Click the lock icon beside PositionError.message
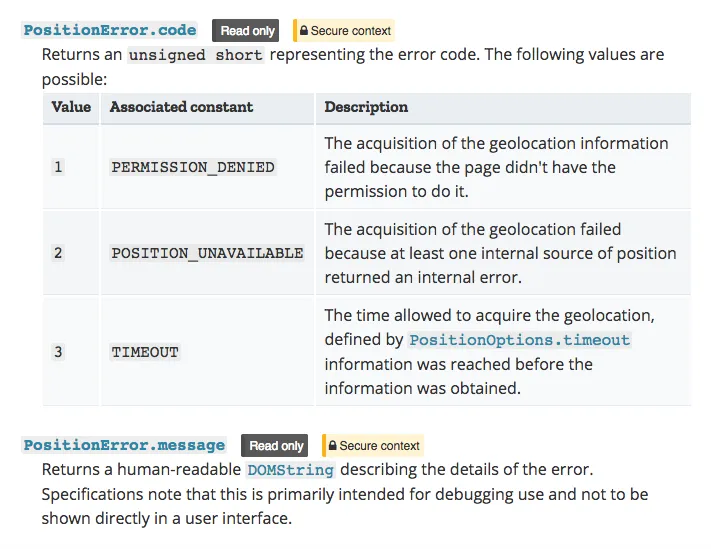This screenshot has height=549, width=711. coord(332,445)
